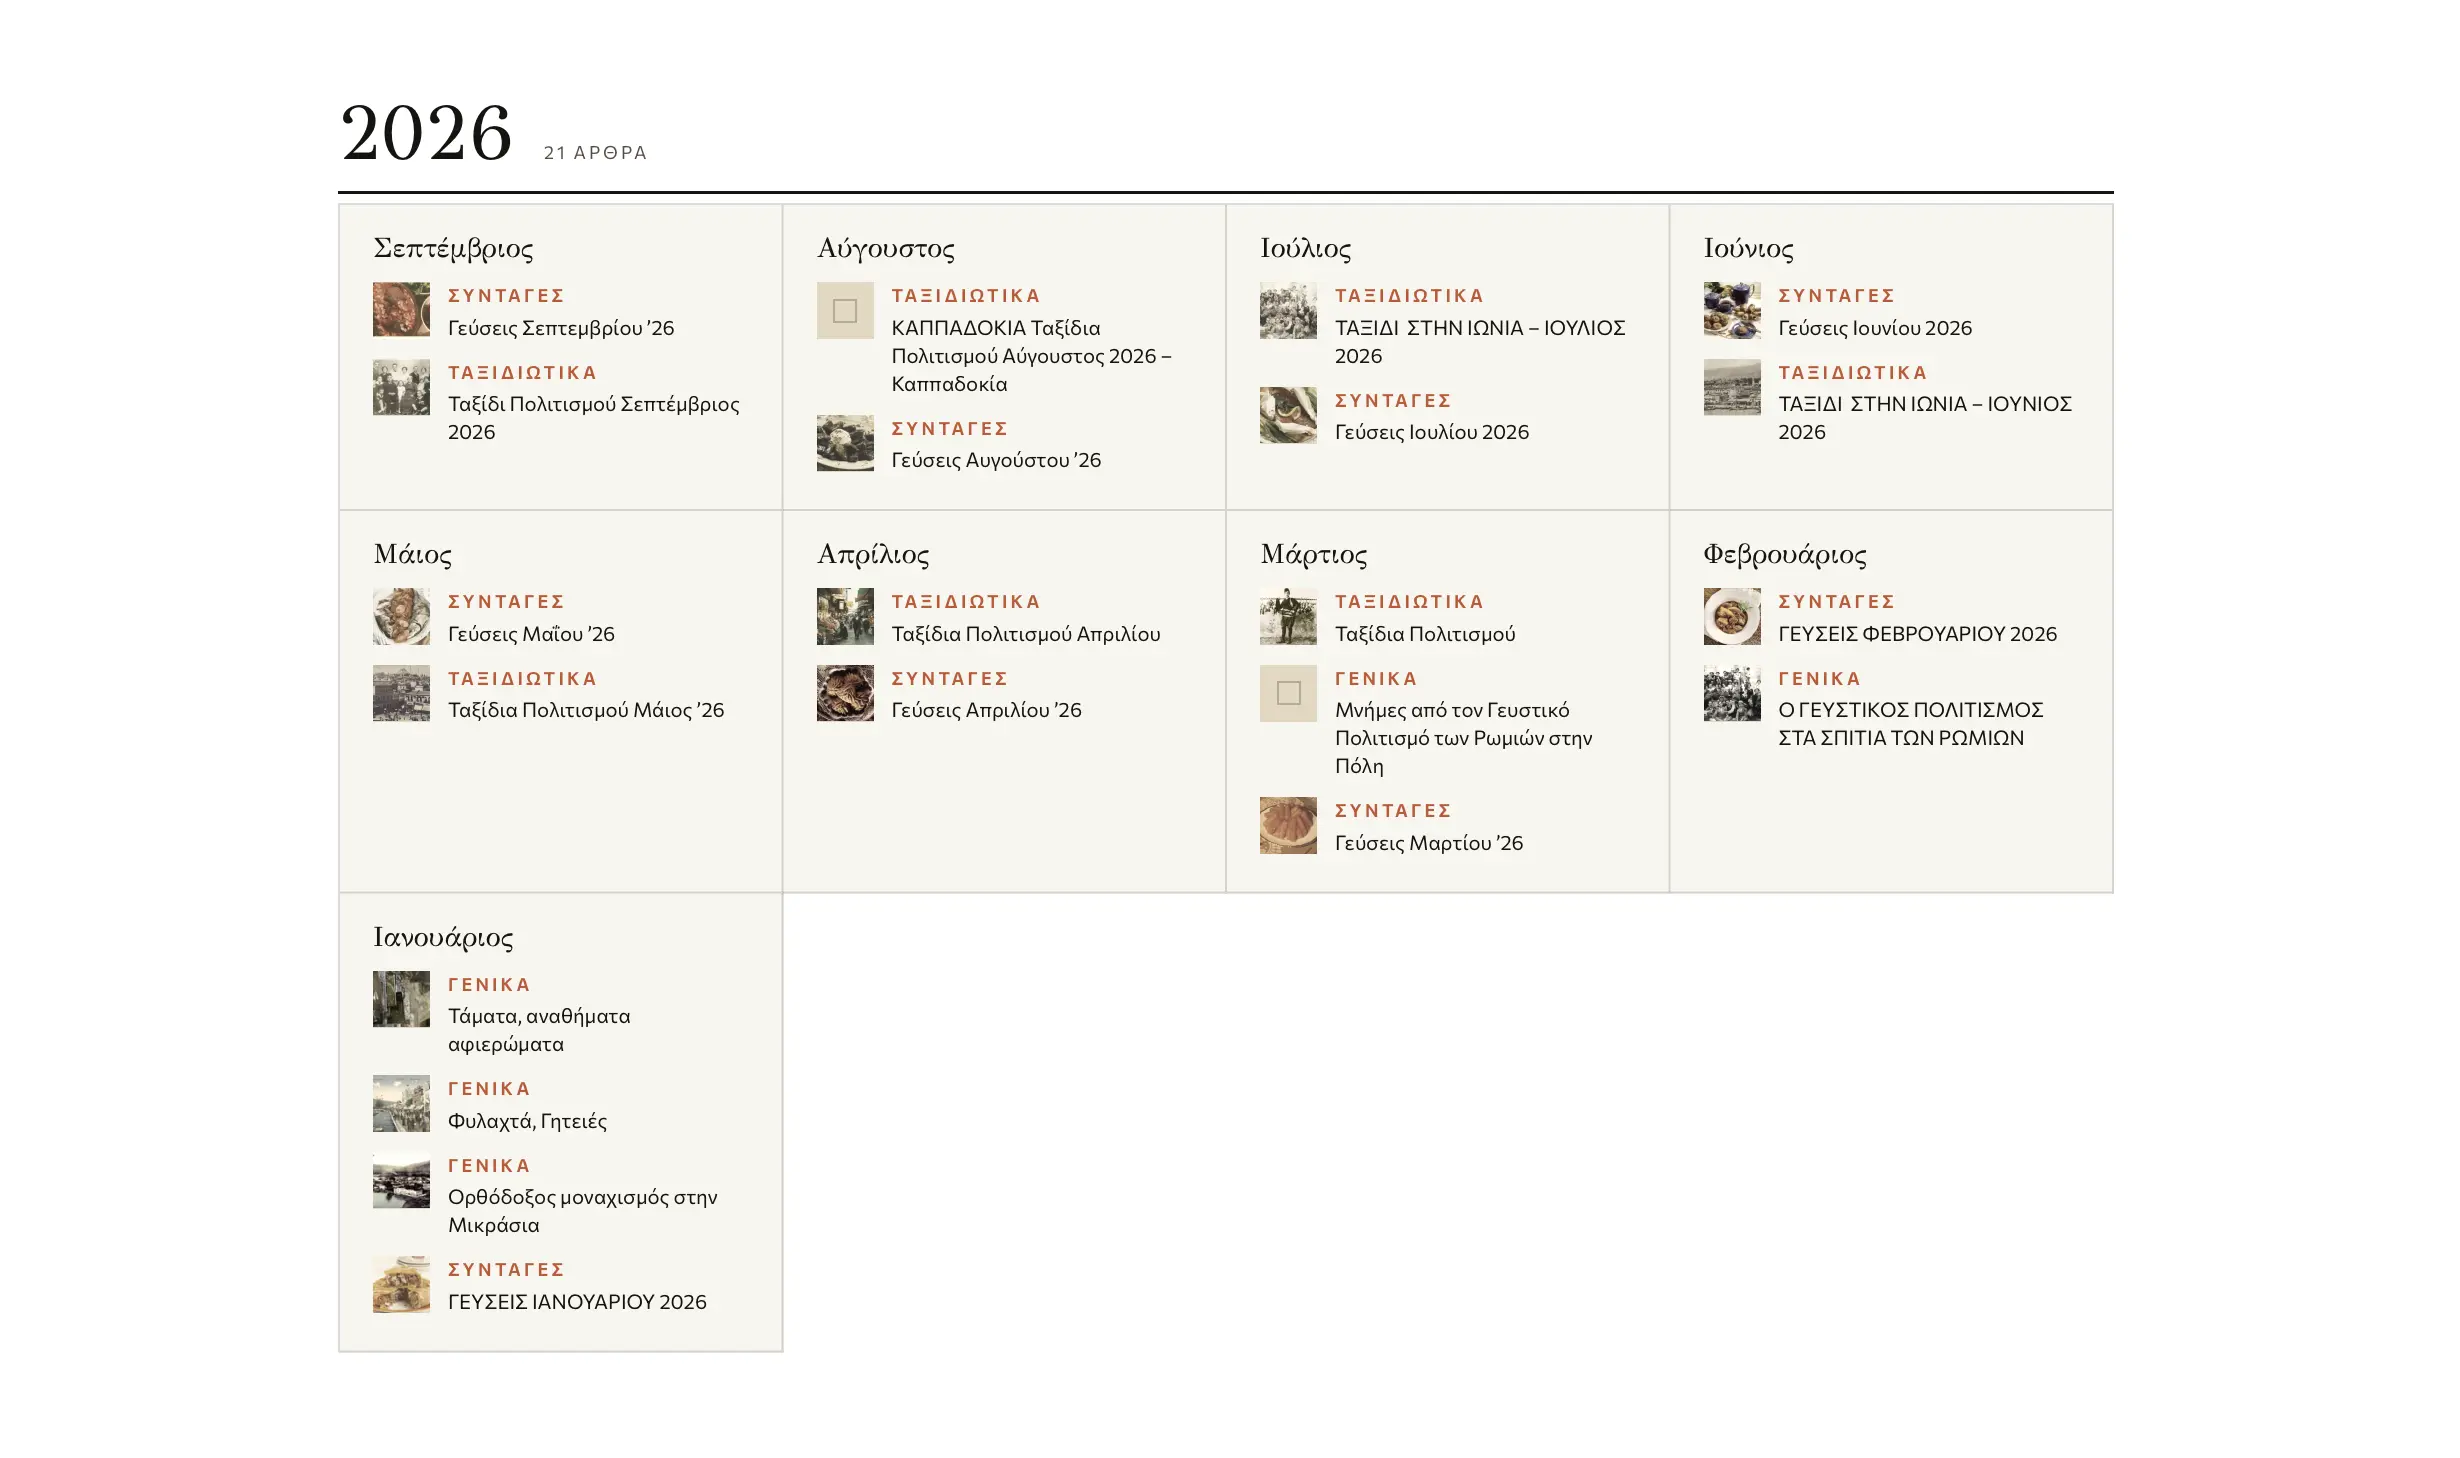Click thumbnail for Γεύσεις Ιουνίου 2026

(1732, 310)
